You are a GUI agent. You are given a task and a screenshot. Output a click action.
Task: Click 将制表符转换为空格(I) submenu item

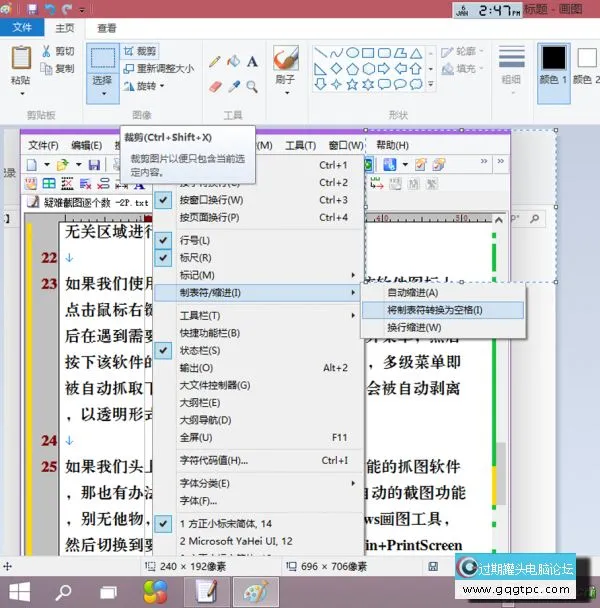pos(443,310)
